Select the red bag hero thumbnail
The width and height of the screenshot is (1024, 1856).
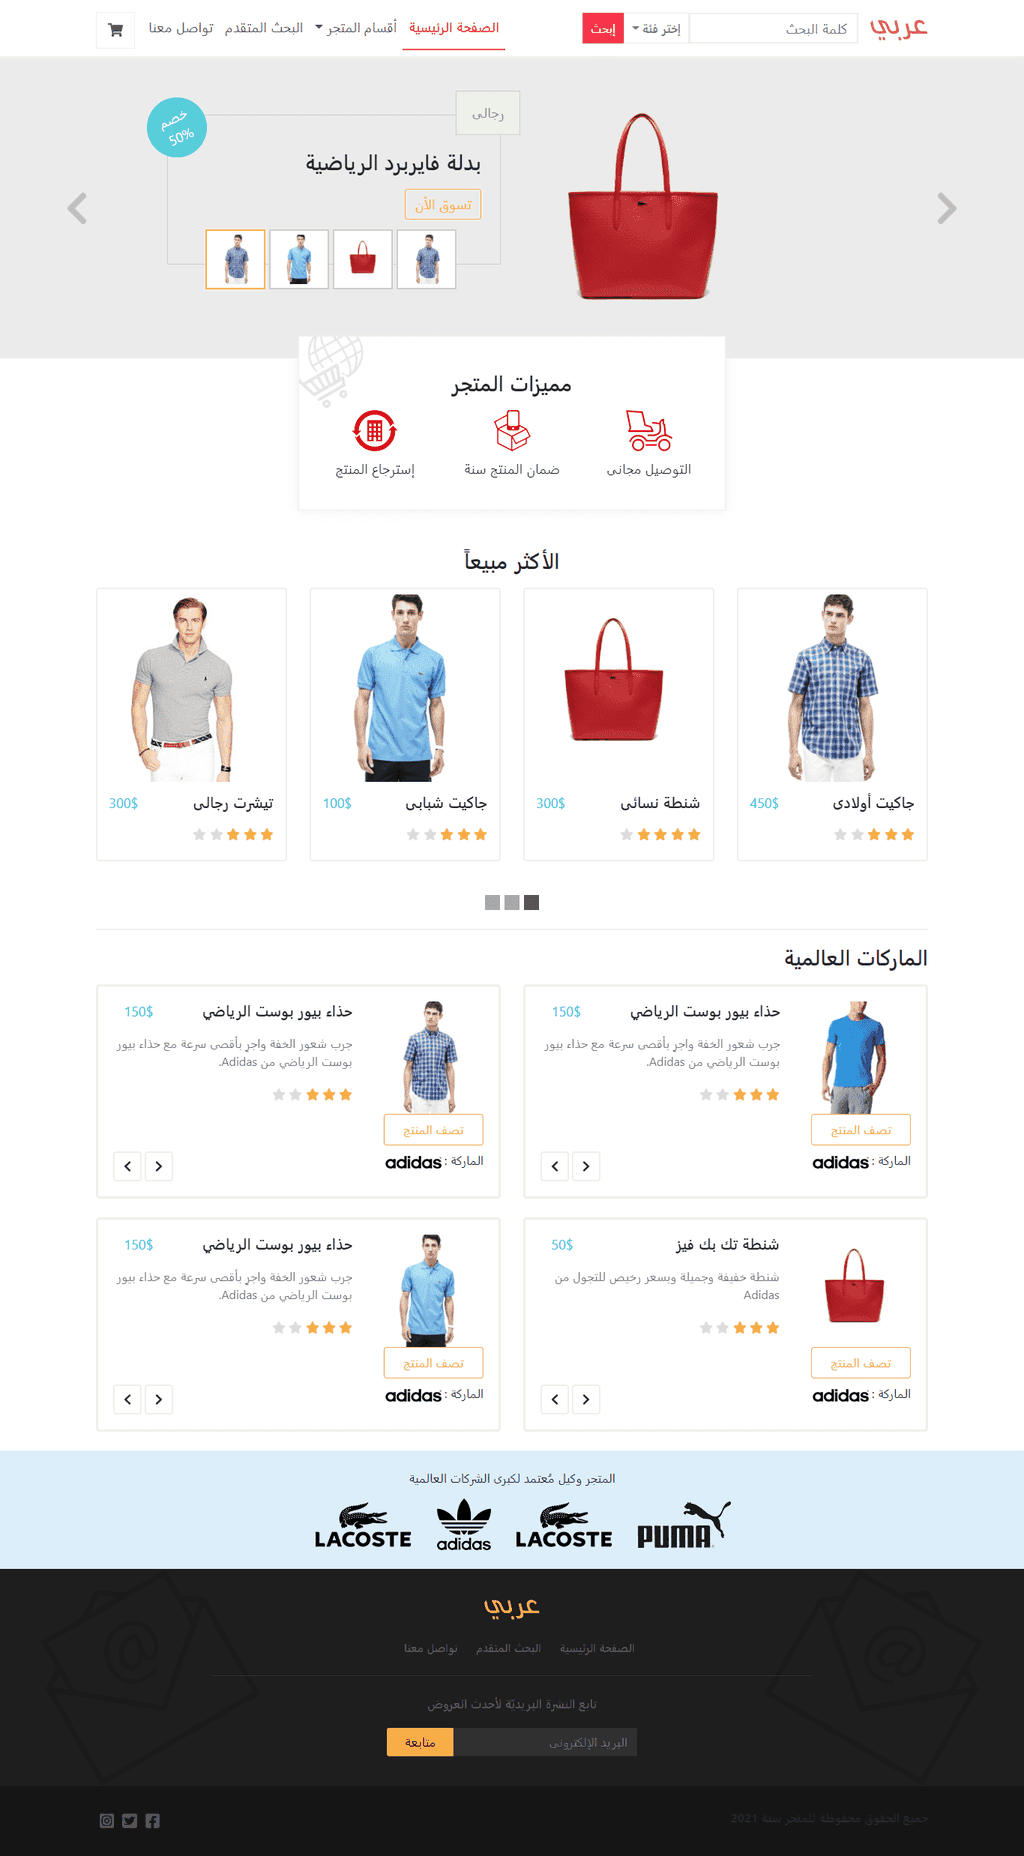click(x=363, y=259)
